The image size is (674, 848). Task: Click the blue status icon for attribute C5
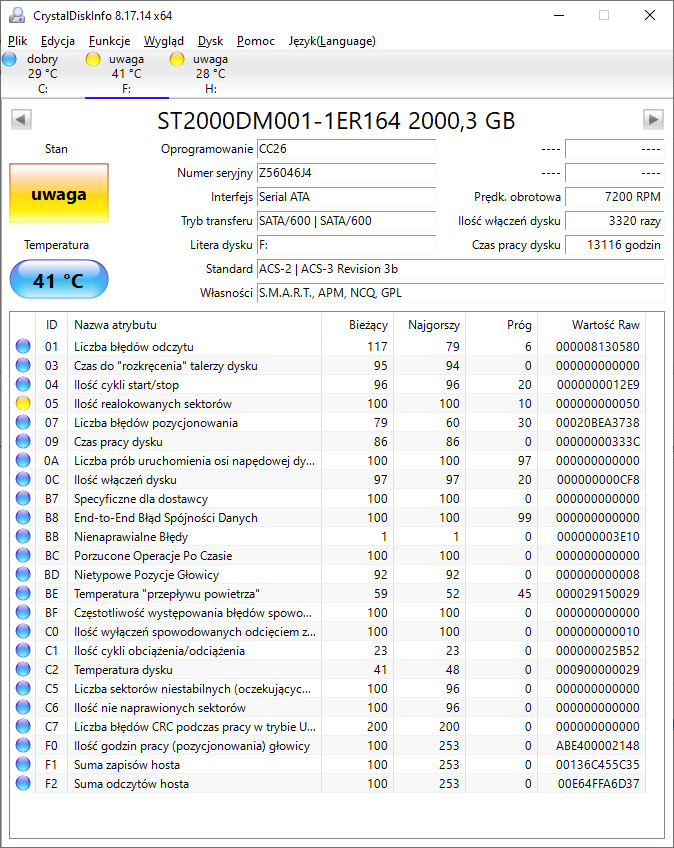point(23,688)
